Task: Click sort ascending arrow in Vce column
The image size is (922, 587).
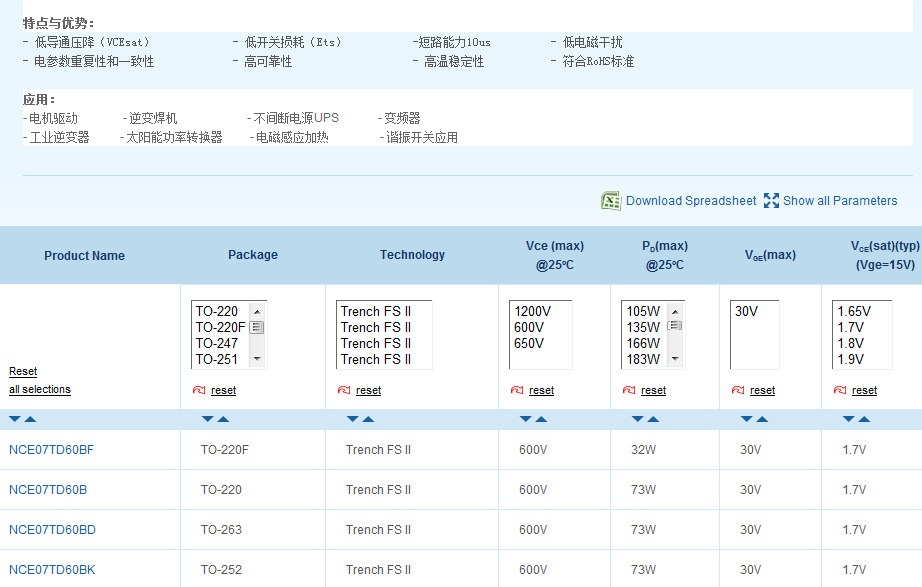Action: tap(542, 419)
